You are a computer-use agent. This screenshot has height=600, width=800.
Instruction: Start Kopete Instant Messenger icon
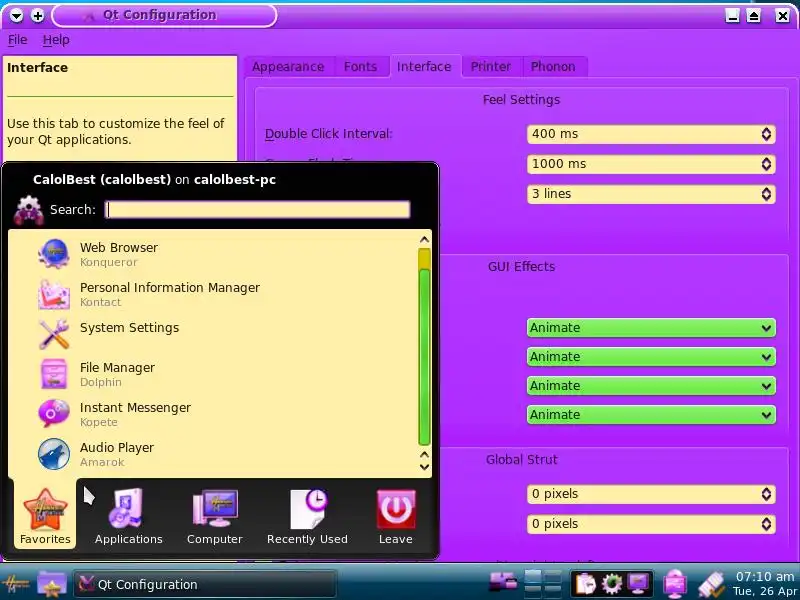click(x=54, y=414)
